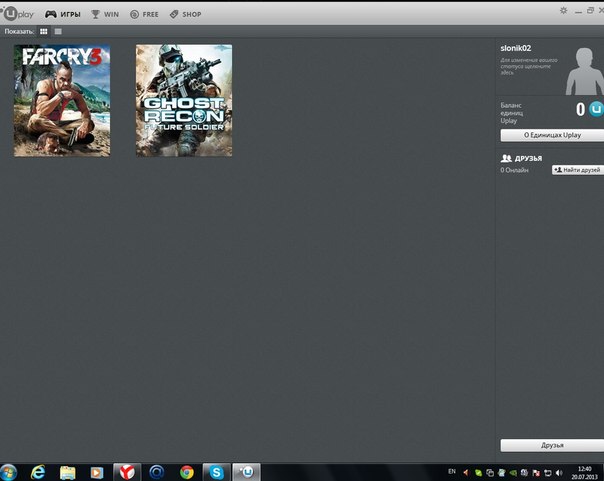Open Ghost Recon Future Soldier cover

click(x=184, y=101)
